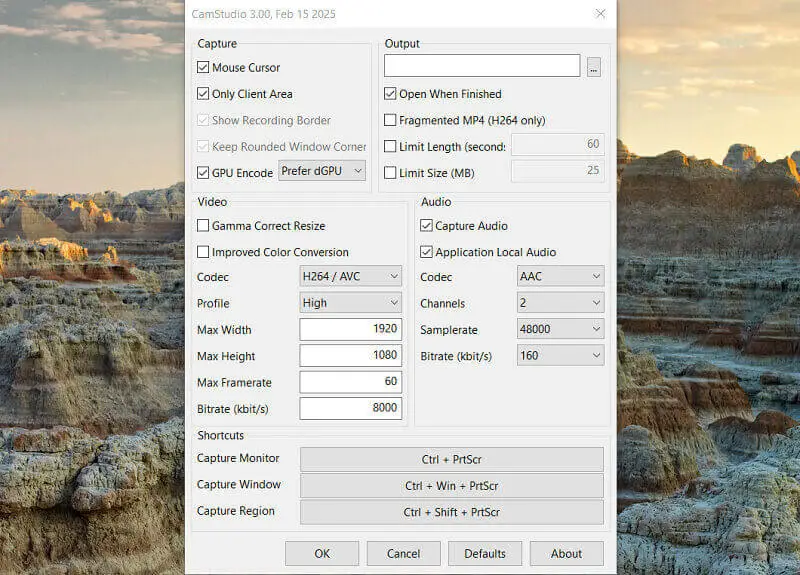
Task: Click the Samplerate label
Action: [449, 330]
